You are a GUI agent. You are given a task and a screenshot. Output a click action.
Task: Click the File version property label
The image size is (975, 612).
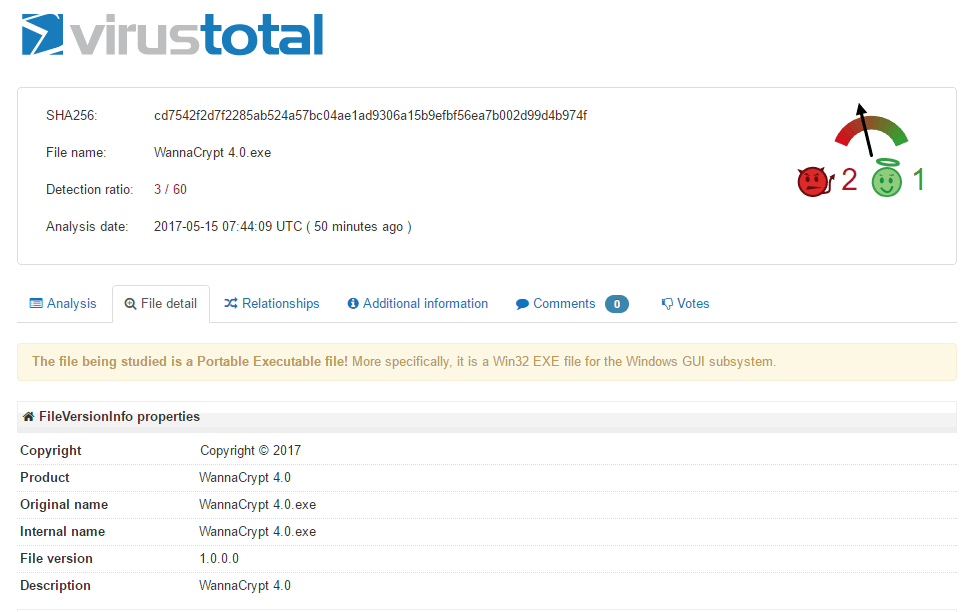(57, 559)
